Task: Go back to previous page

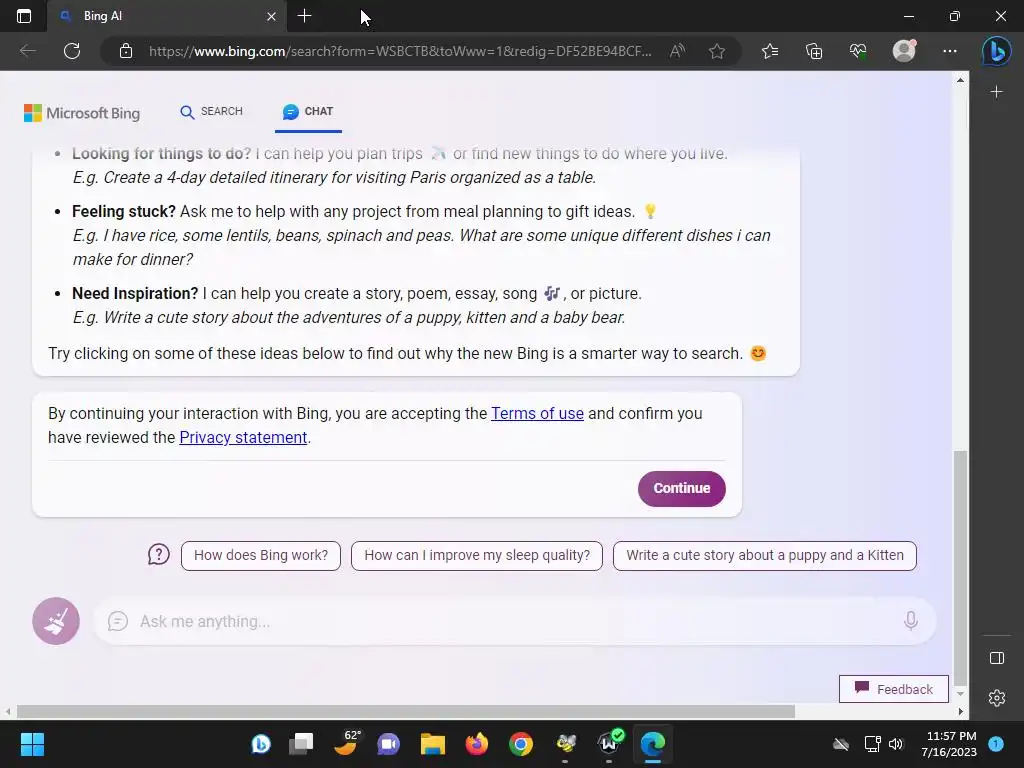Action: coord(27,51)
